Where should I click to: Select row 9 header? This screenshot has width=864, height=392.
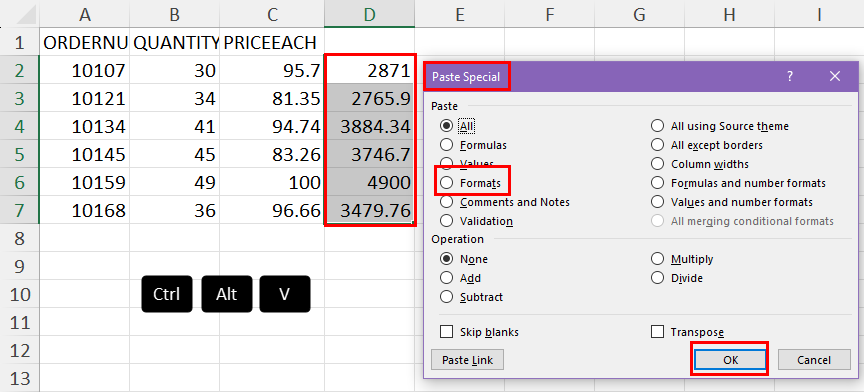(20, 266)
